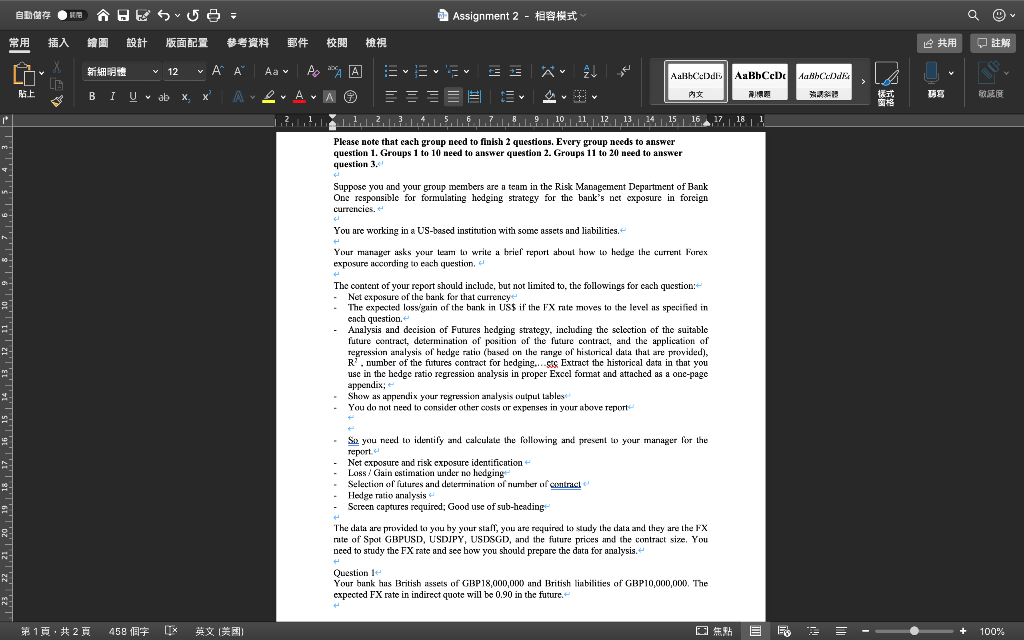
Task: Click Decrease Indent icon
Action: (494, 71)
